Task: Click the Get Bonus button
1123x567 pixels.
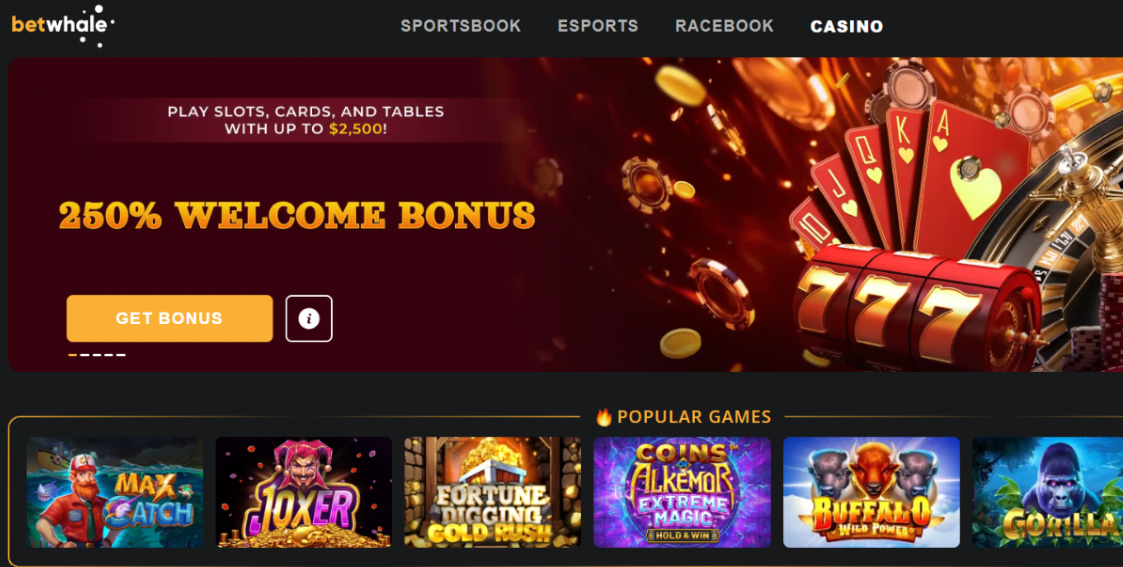Action: pyautogui.click(x=170, y=319)
